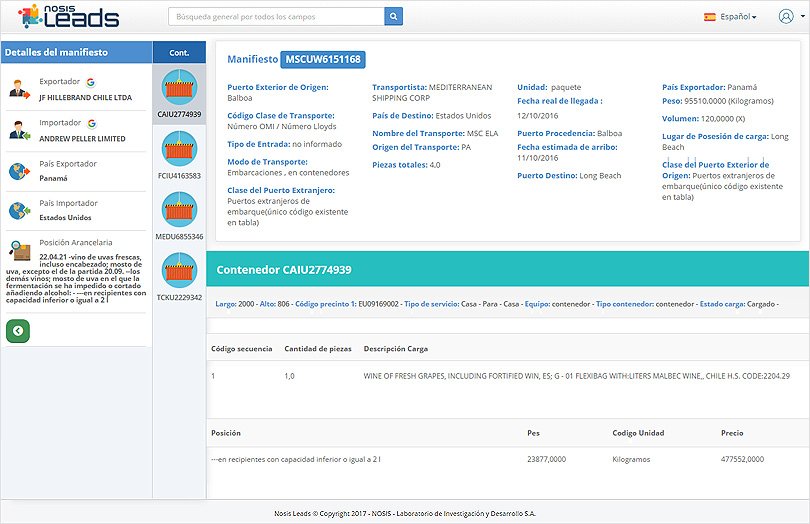
Task: Click the 23877,0000 weight cell
Action: tap(547, 459)
